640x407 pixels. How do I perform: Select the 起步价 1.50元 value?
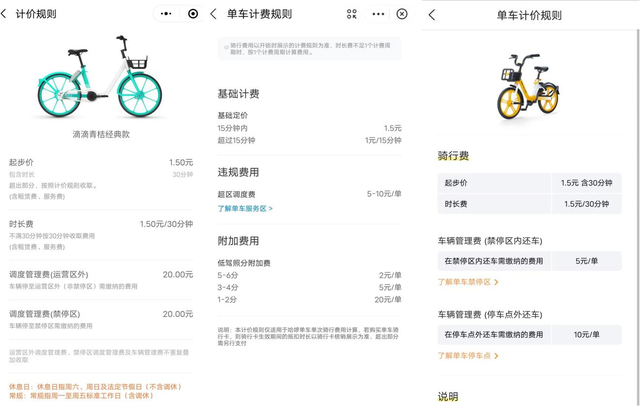click(x=181, y=162)
